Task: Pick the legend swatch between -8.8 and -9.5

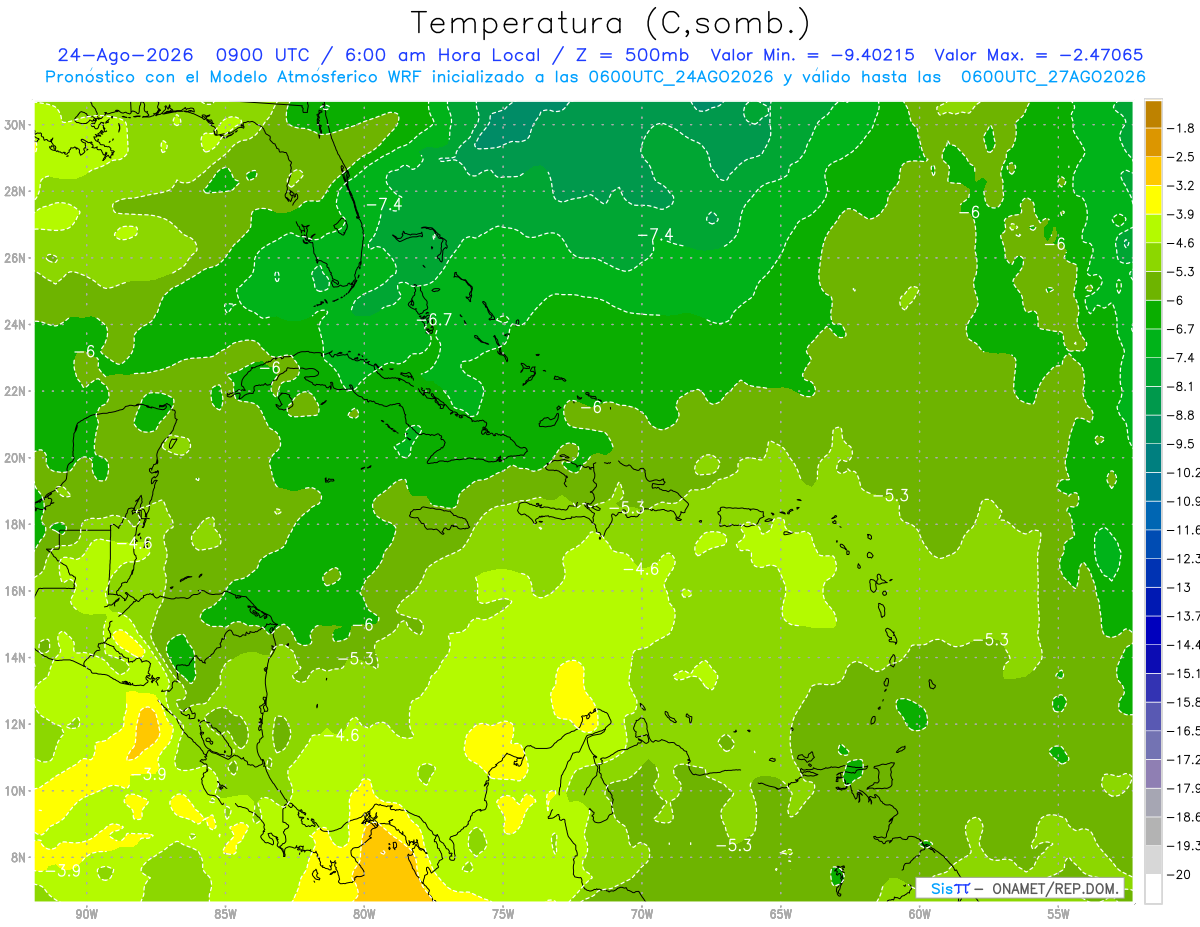Action: coord(1153,429)
